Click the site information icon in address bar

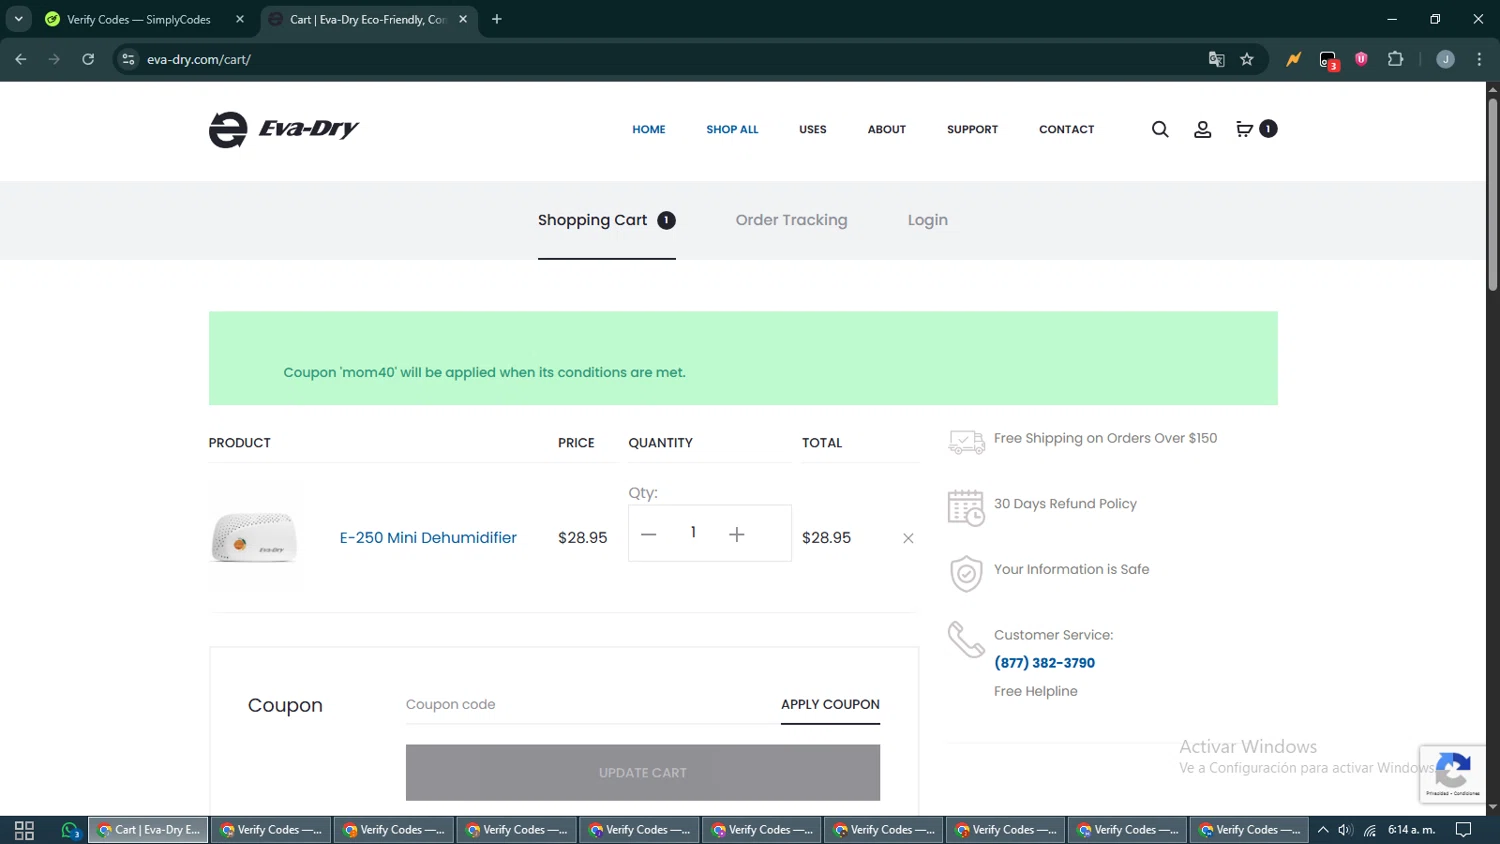pos(128,59)
